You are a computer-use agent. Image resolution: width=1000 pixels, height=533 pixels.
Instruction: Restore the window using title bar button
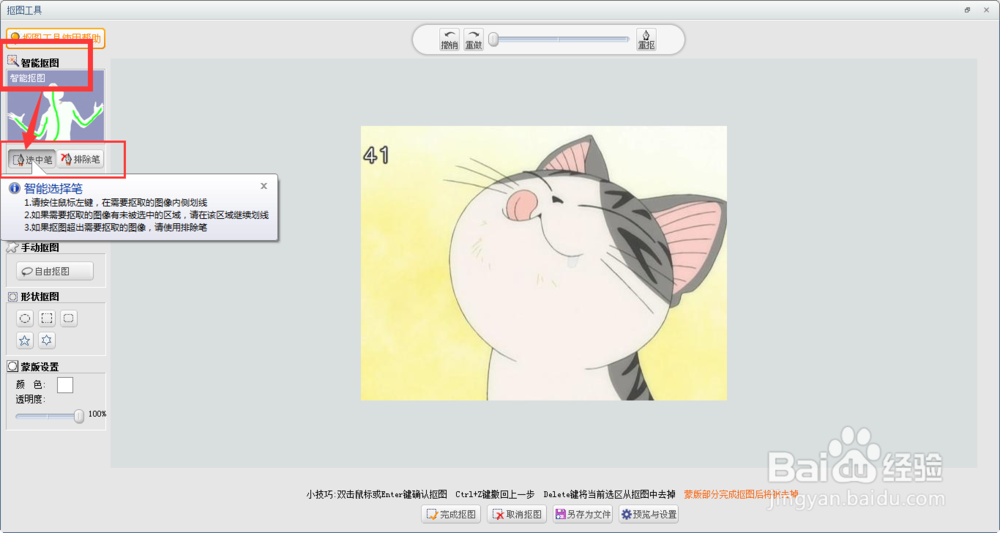pyautogui.click(x=967, y=10)
